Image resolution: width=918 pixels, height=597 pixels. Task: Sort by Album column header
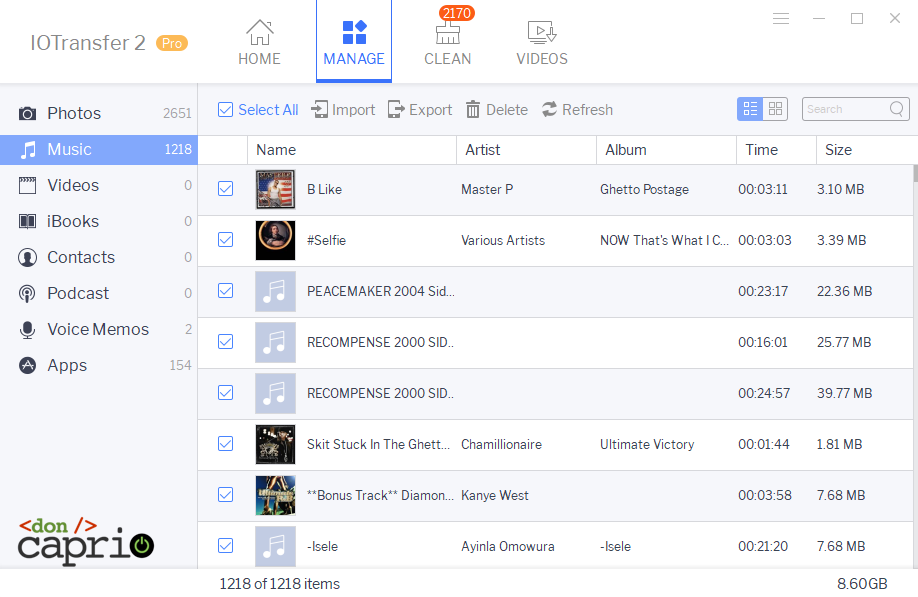click(666, 150)
